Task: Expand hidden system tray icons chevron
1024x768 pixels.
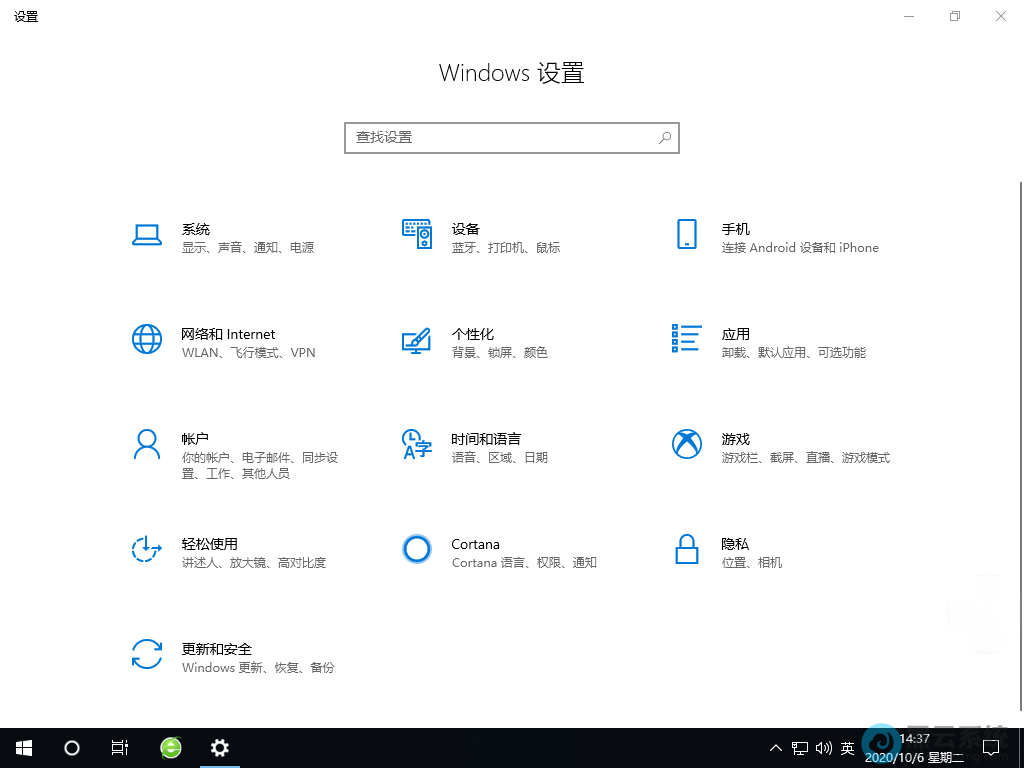Action: coord(775,748)
